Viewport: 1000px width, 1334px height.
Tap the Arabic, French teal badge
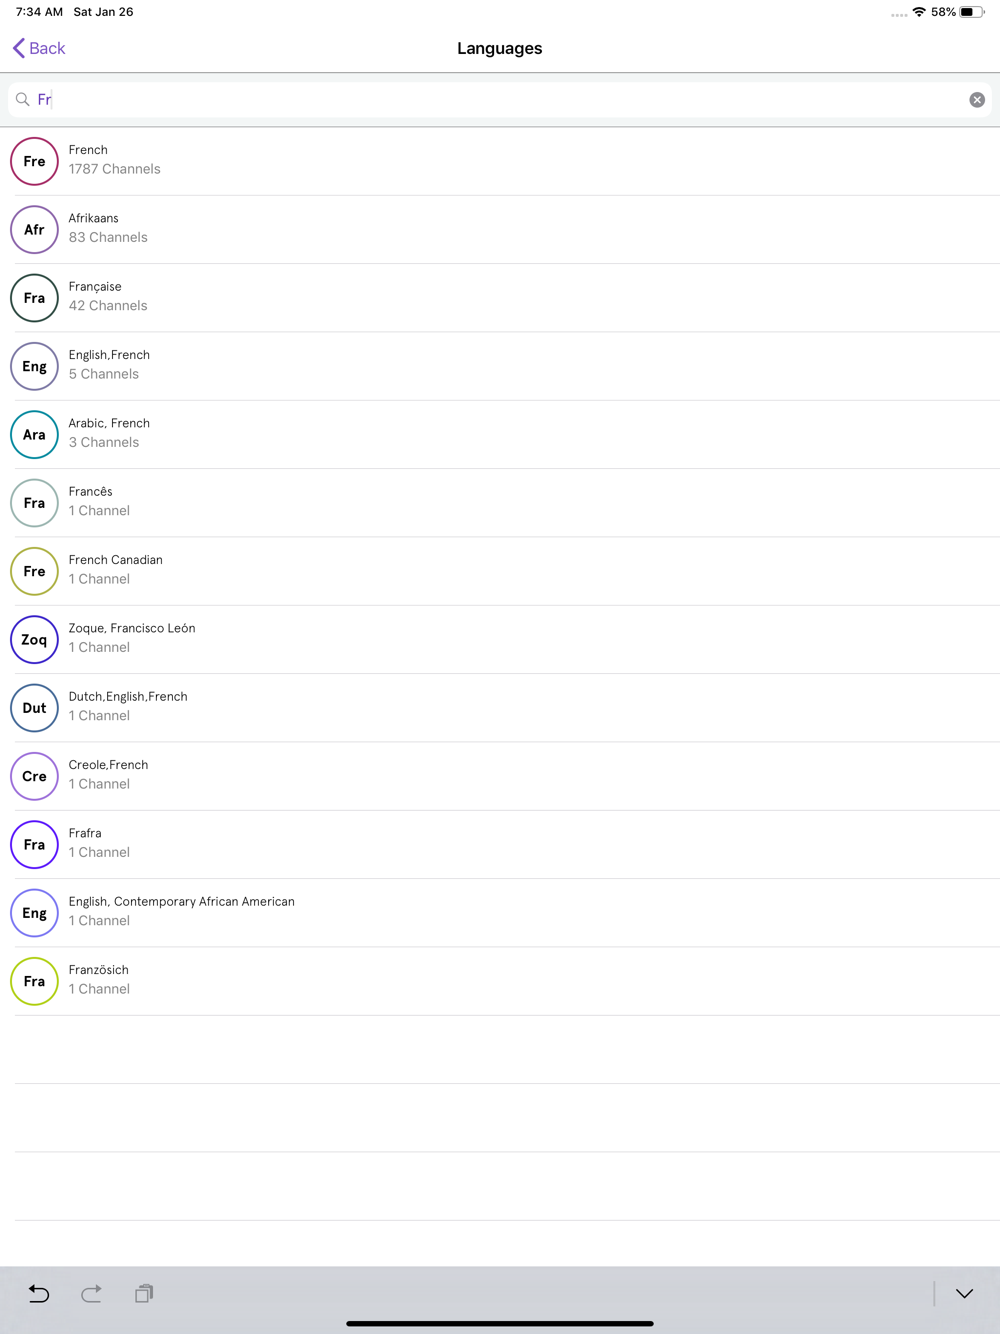(34, 435)
